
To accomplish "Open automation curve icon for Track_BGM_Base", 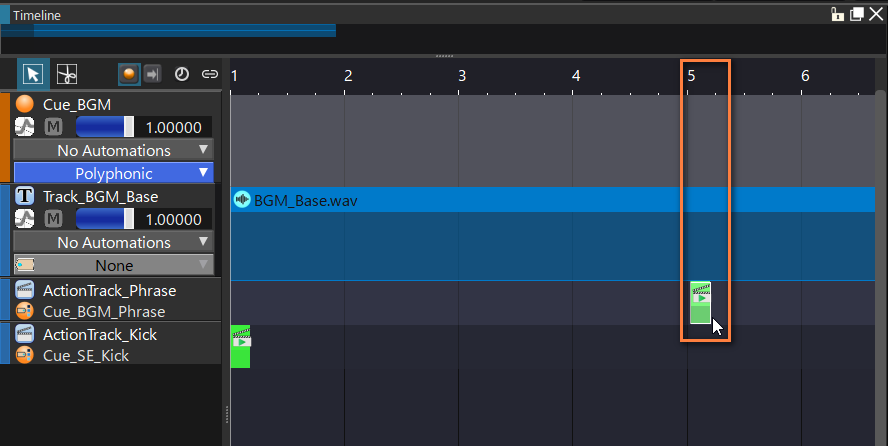I will 24,218.
